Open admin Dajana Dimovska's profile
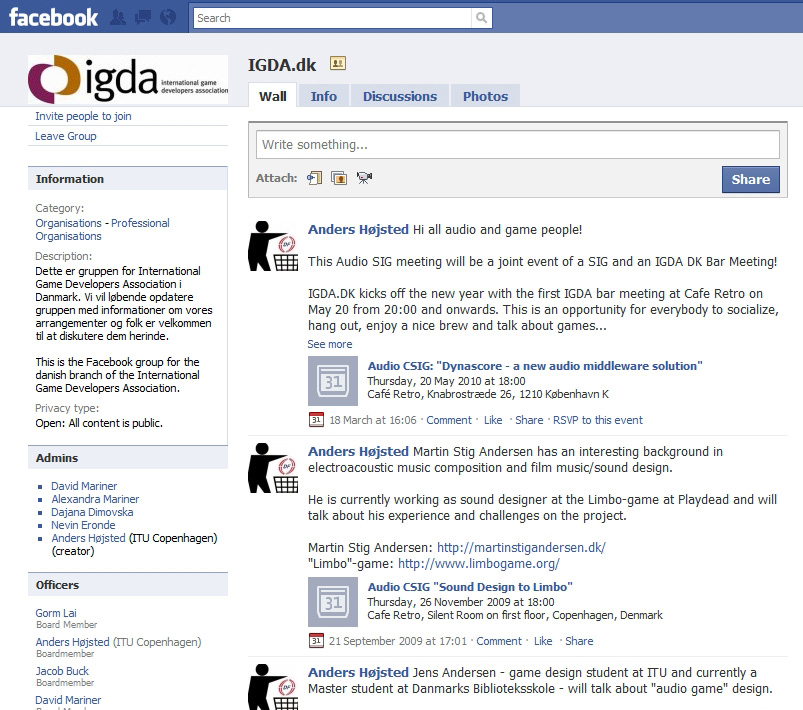 (x=92, y=512)
